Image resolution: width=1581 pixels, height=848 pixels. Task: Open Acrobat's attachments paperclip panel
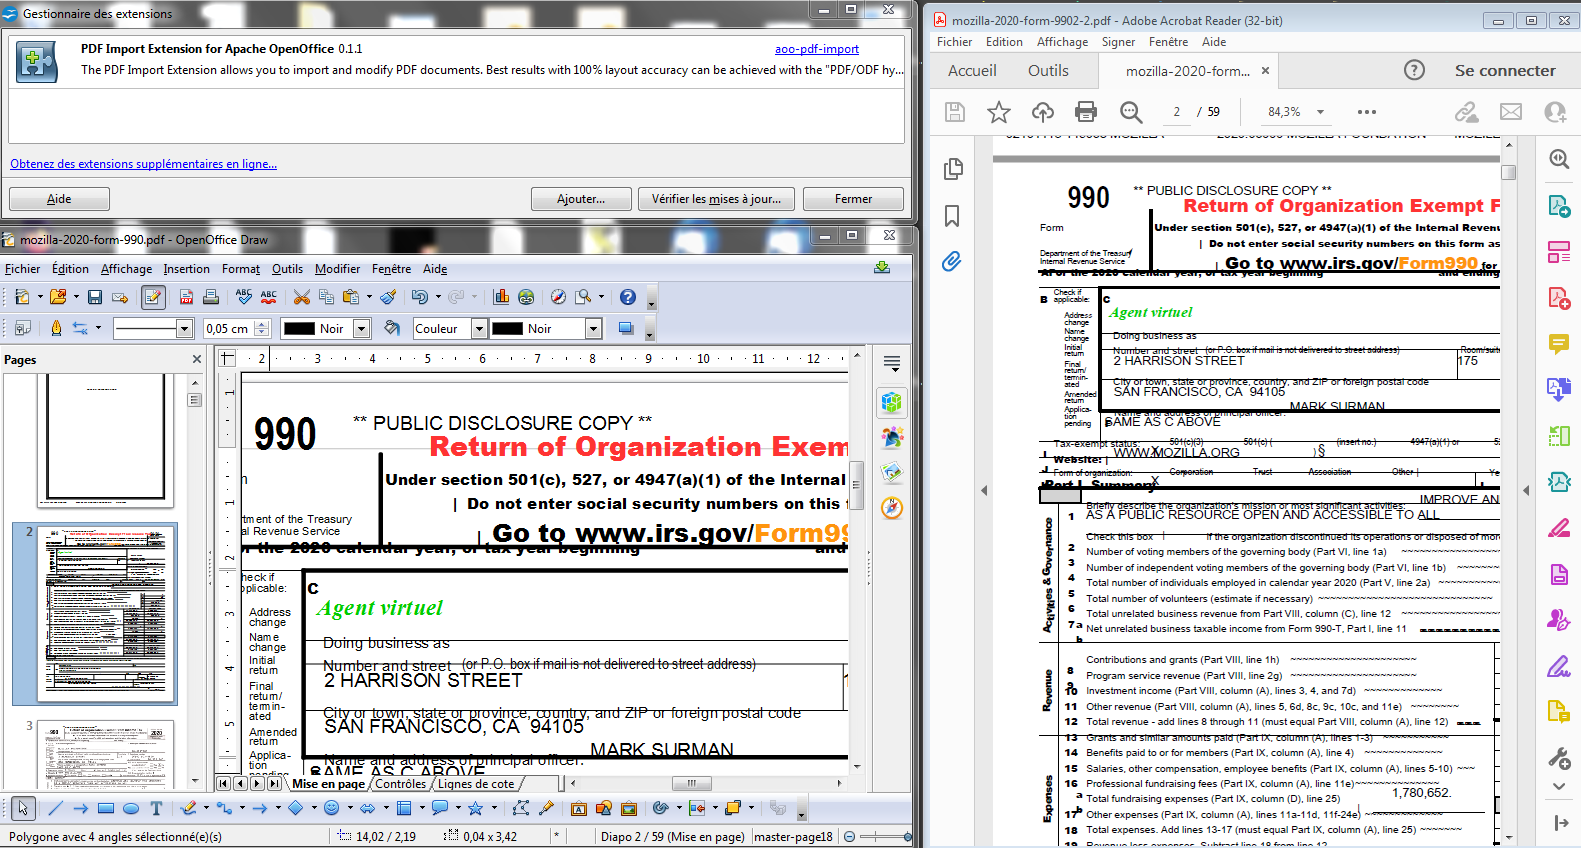coord(952,262)
